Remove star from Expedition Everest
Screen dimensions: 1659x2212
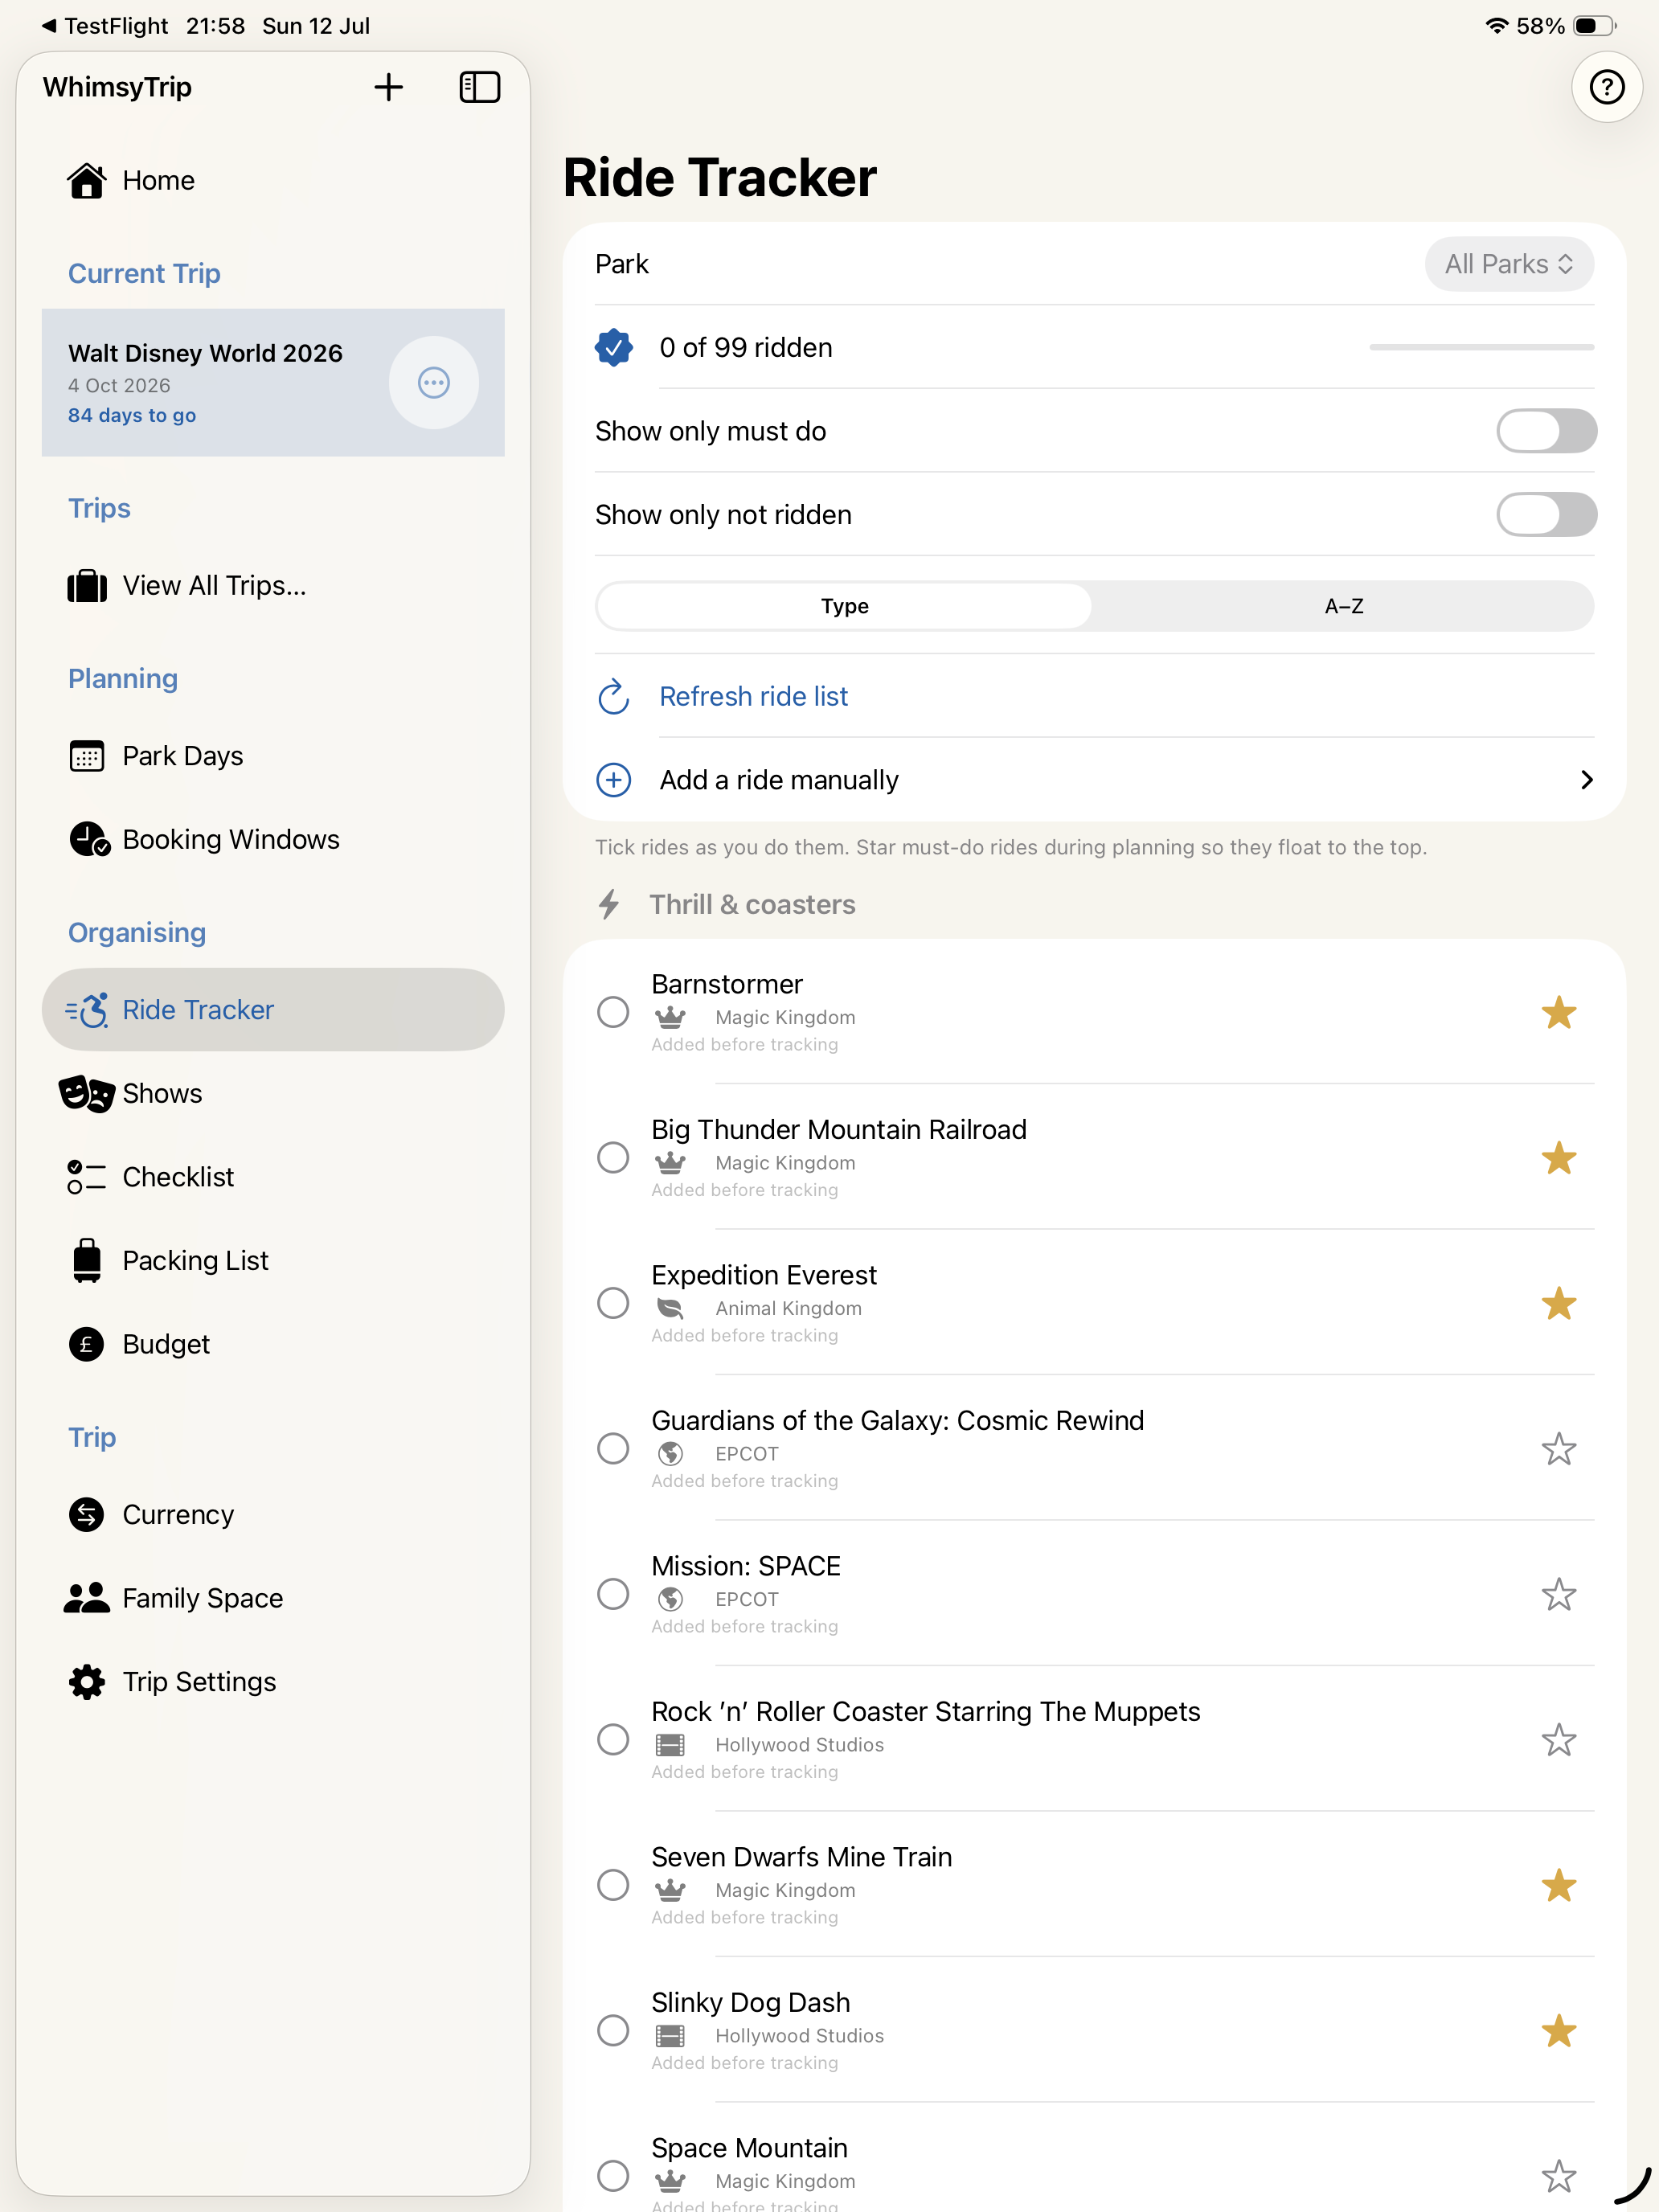pyautogui.click(x=1558, y=1304)
